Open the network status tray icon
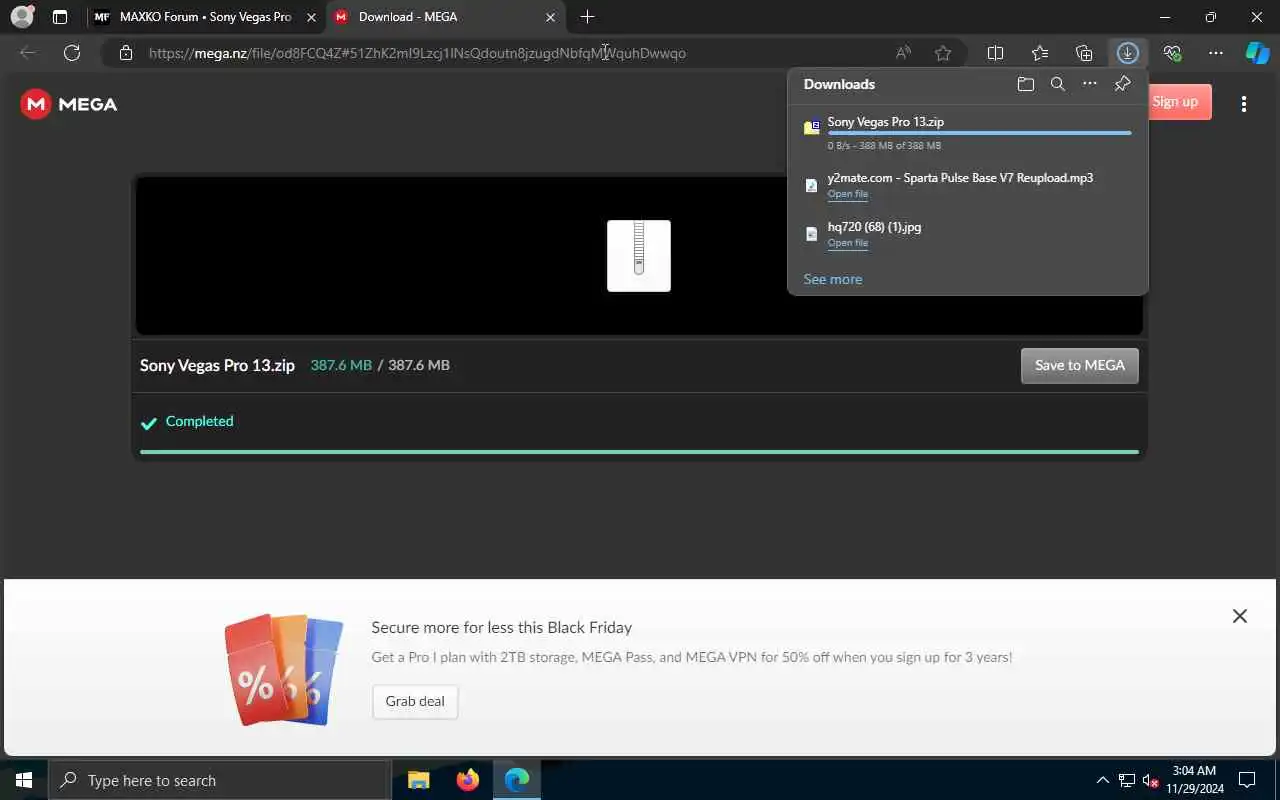The image size is (1280, 800). 1126,780
